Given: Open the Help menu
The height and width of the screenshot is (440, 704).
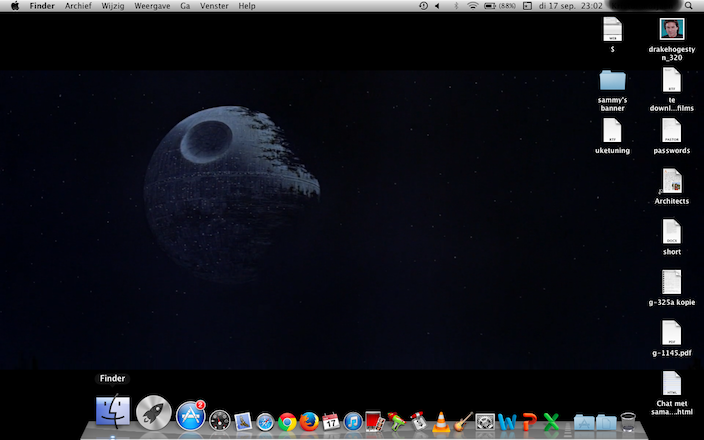Looking at the screenshot, I should (x=247, y=6).
